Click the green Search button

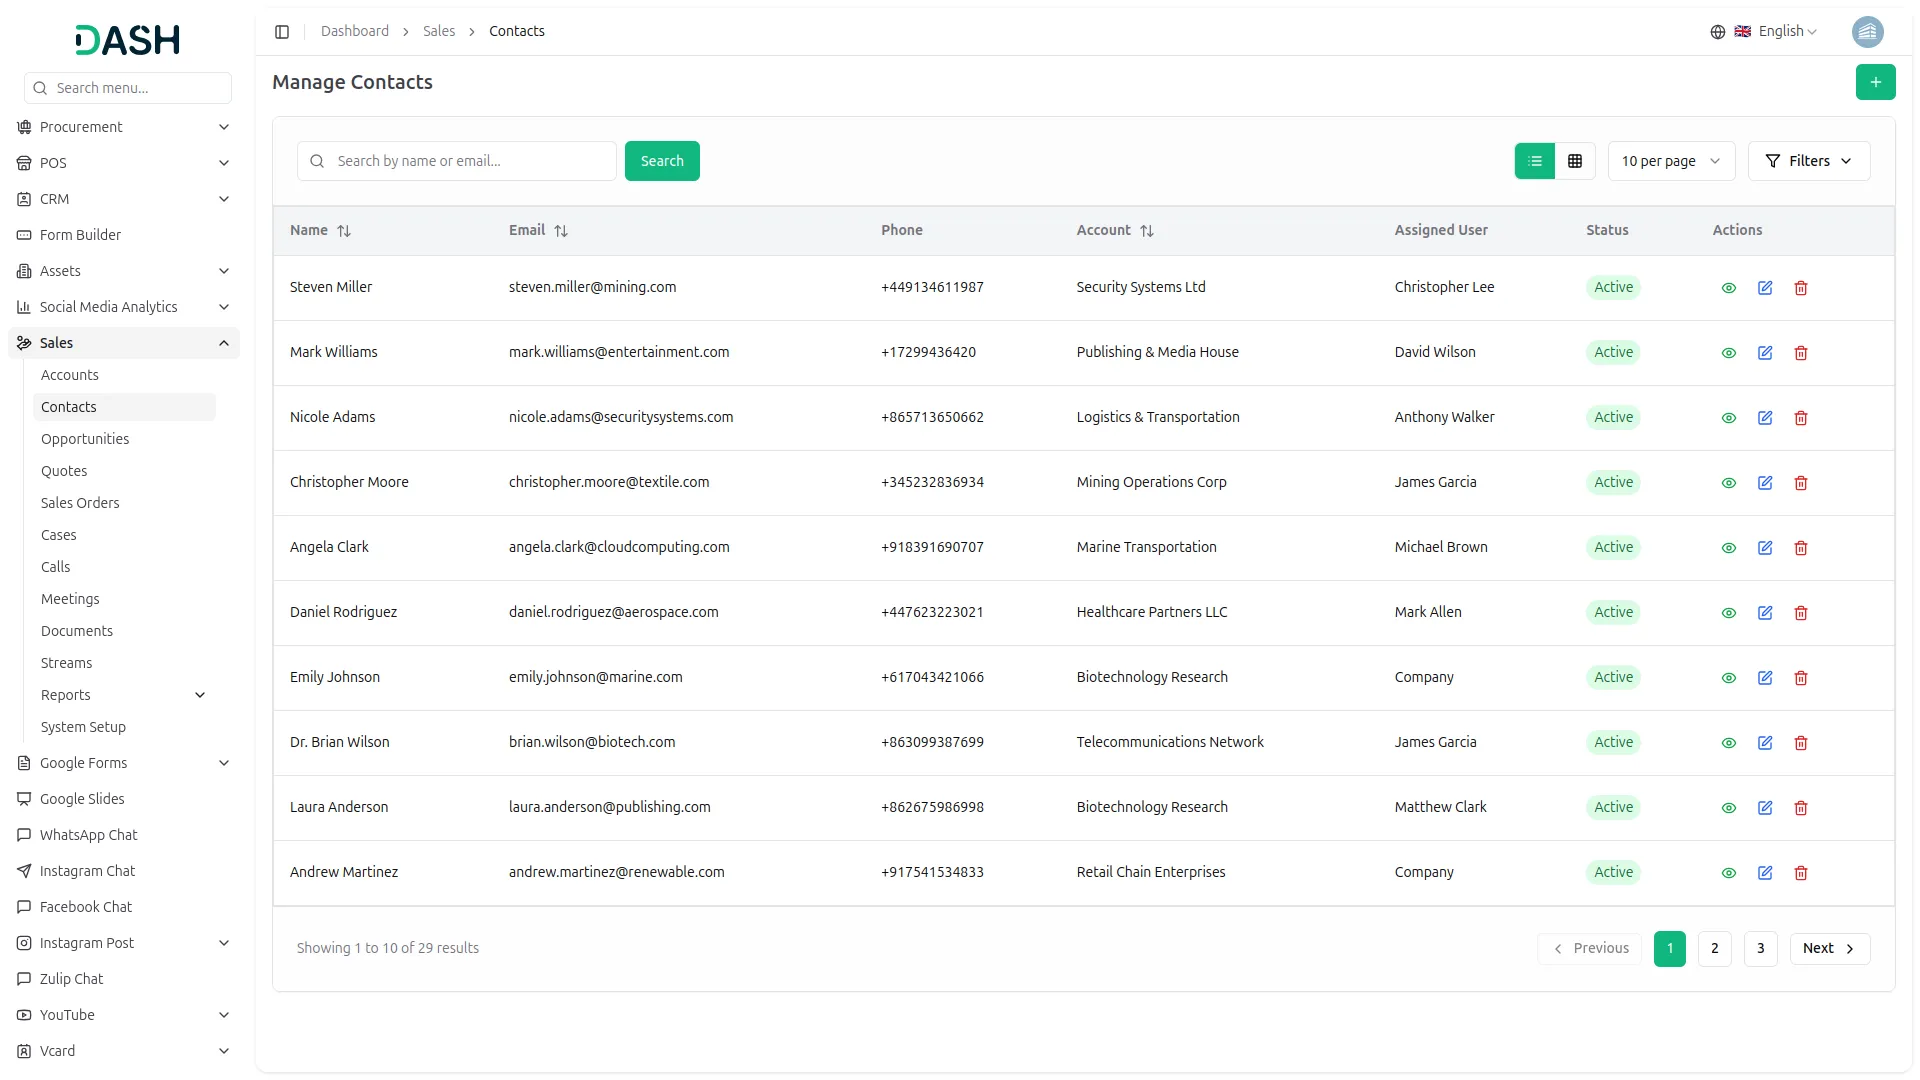(662, 161)
